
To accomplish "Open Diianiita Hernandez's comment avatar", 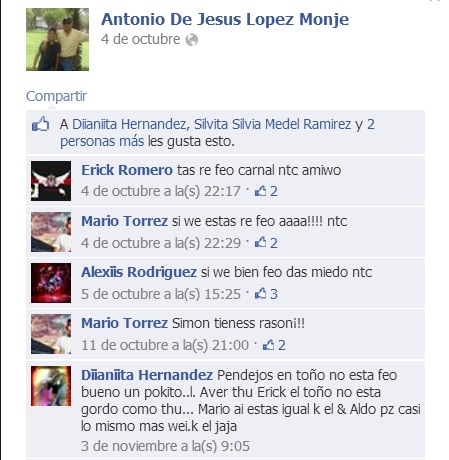I will pos(51,386).
